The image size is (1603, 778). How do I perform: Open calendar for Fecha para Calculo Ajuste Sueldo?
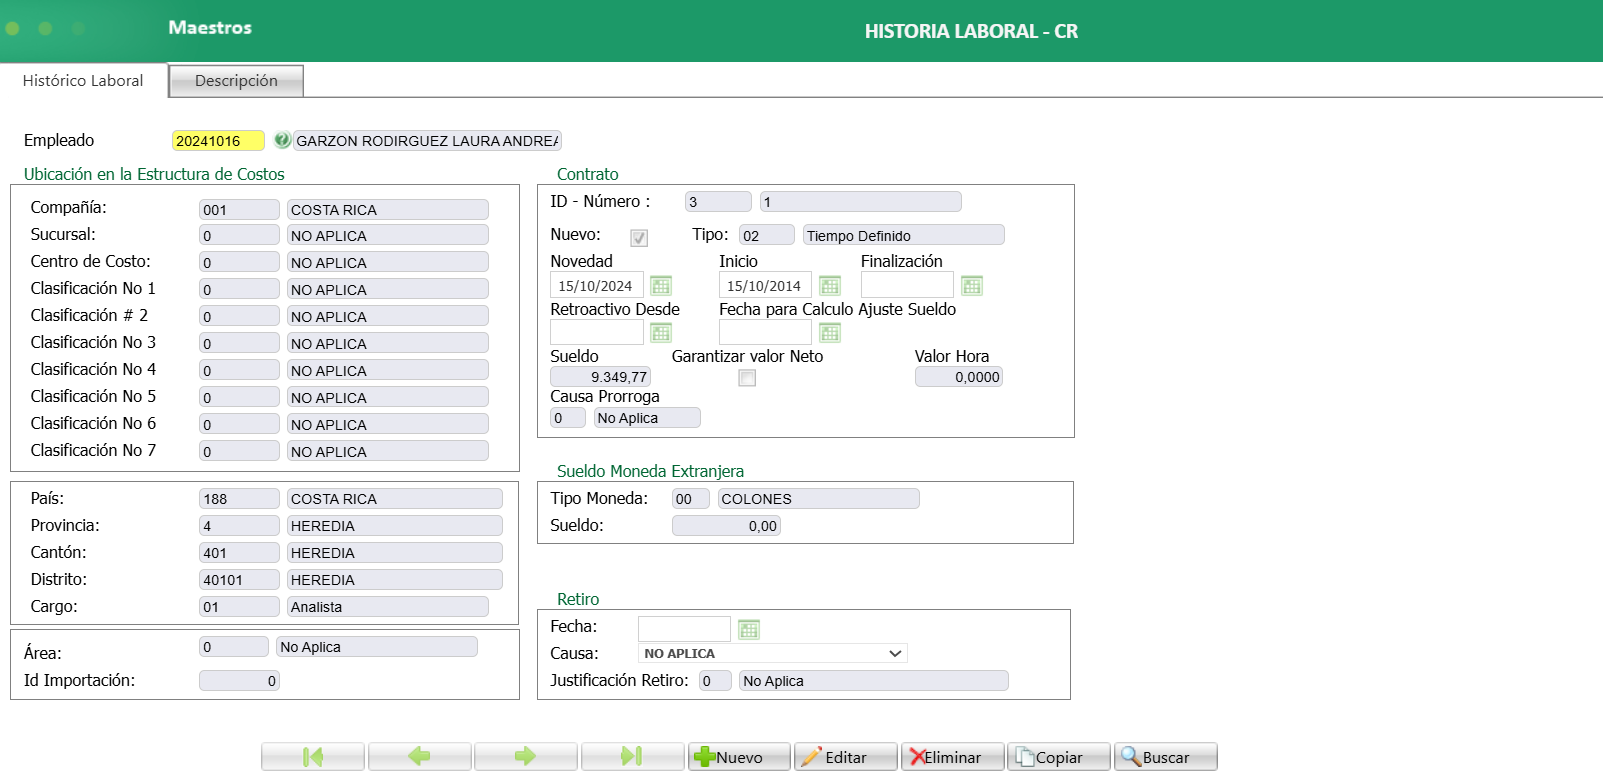coord(830,333)
